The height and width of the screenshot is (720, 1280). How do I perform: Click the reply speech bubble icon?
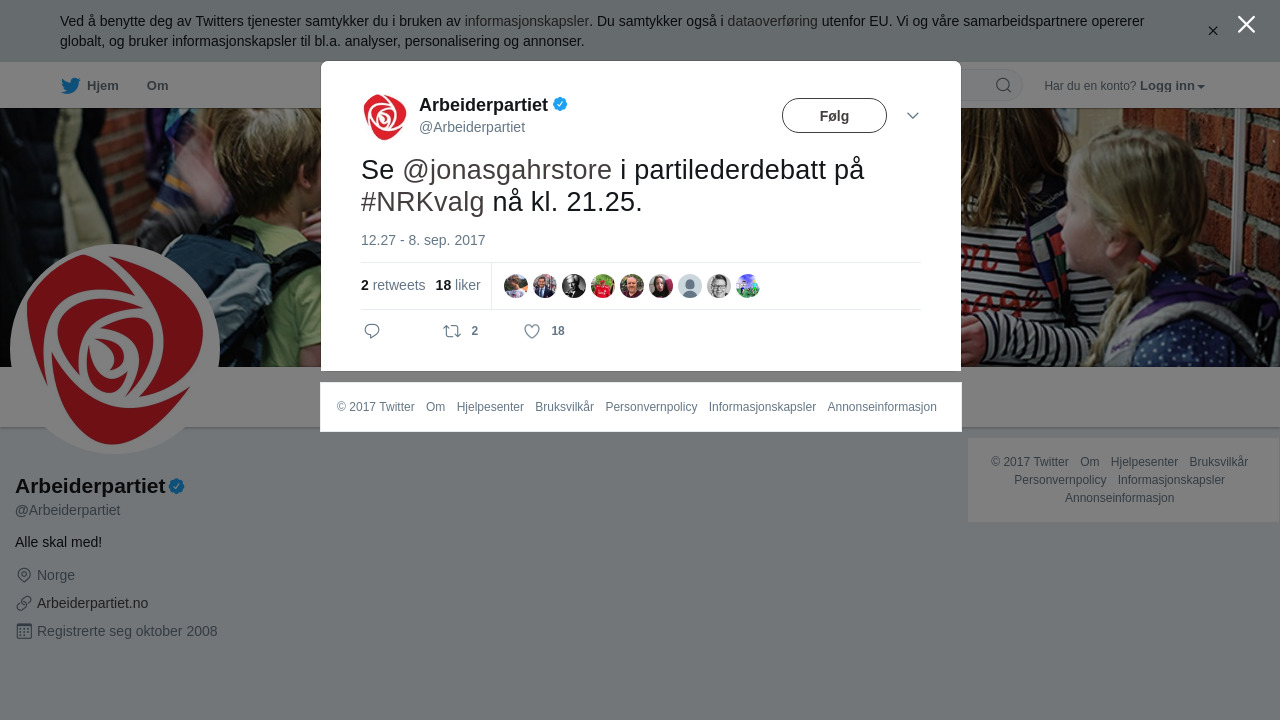[372, 331]
